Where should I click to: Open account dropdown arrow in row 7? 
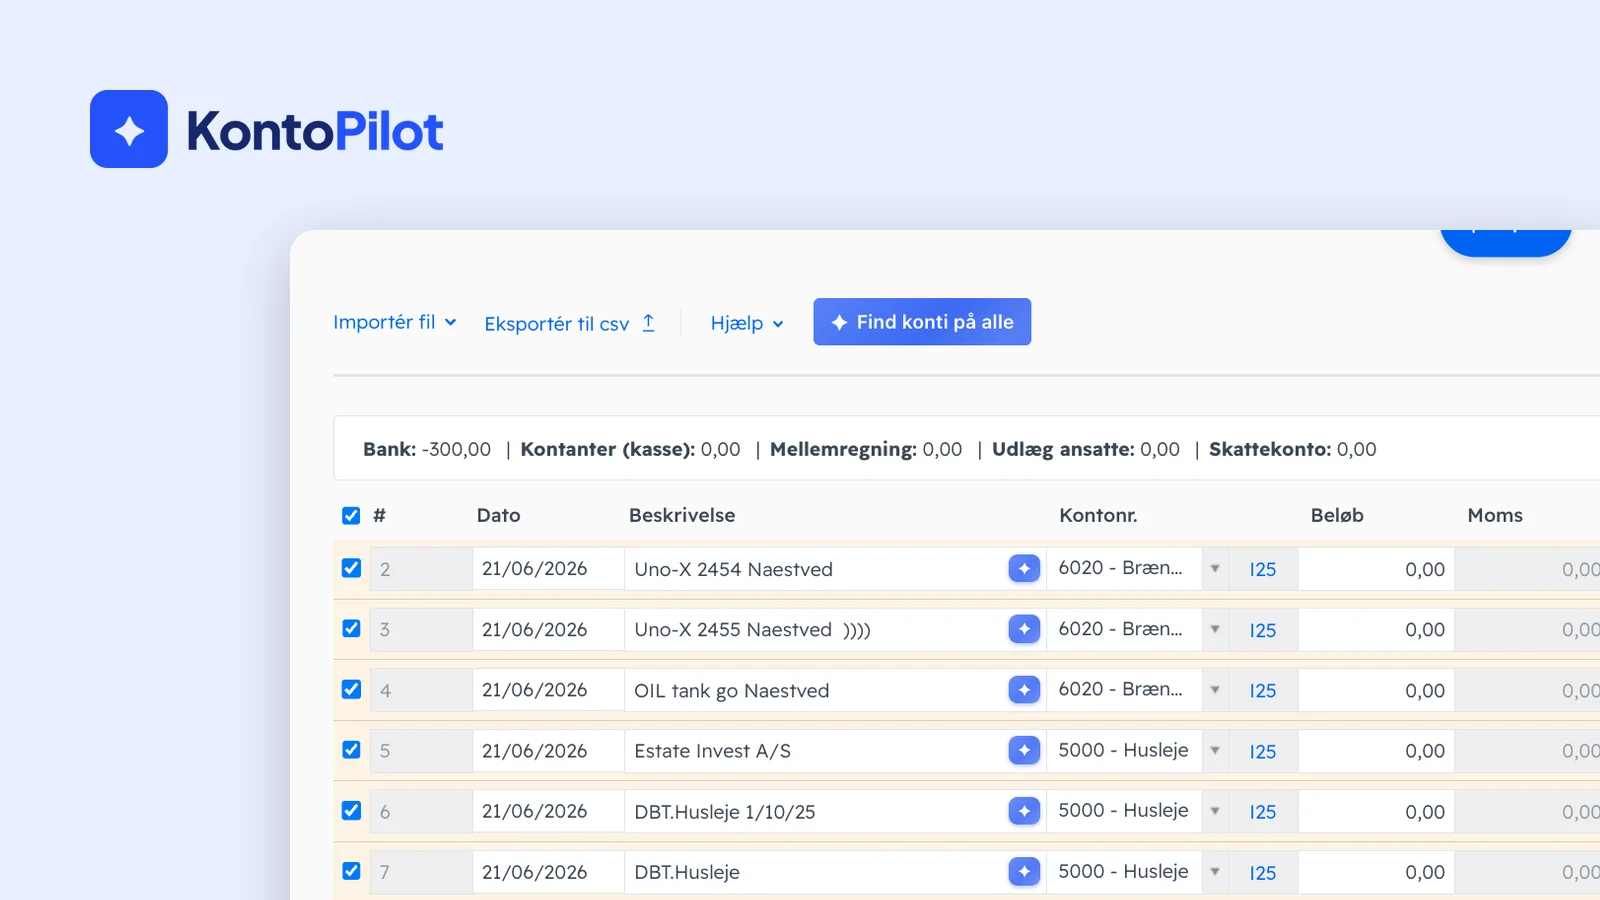coord(1215,871)
